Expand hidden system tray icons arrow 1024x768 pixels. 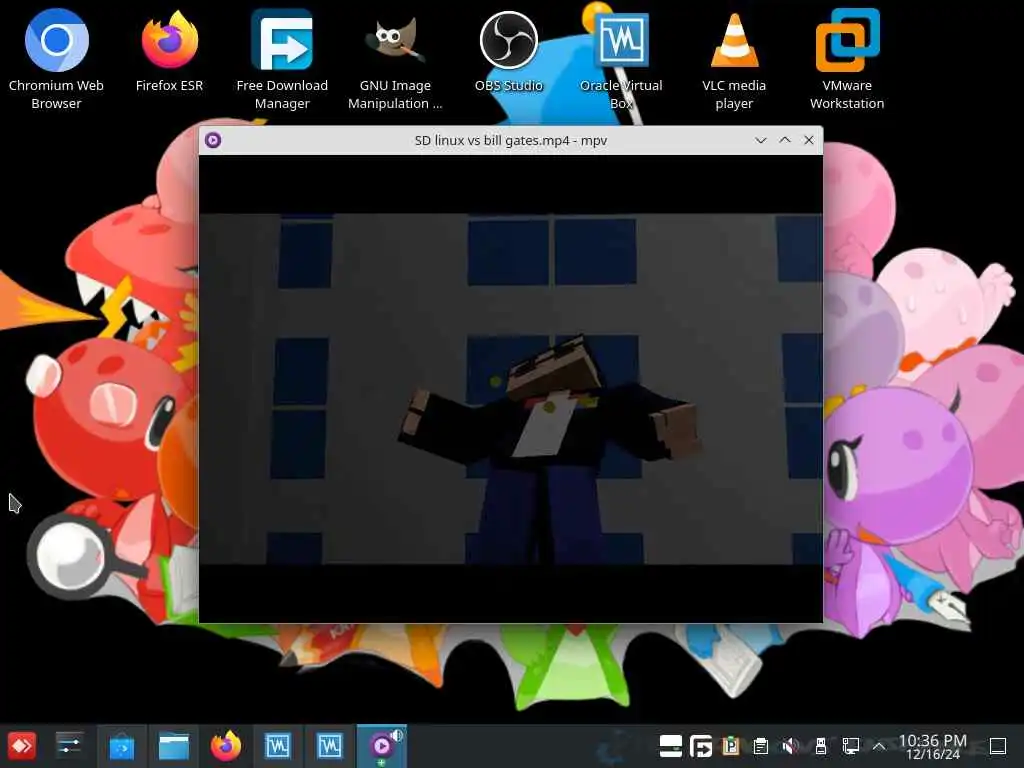pos(879,746)
